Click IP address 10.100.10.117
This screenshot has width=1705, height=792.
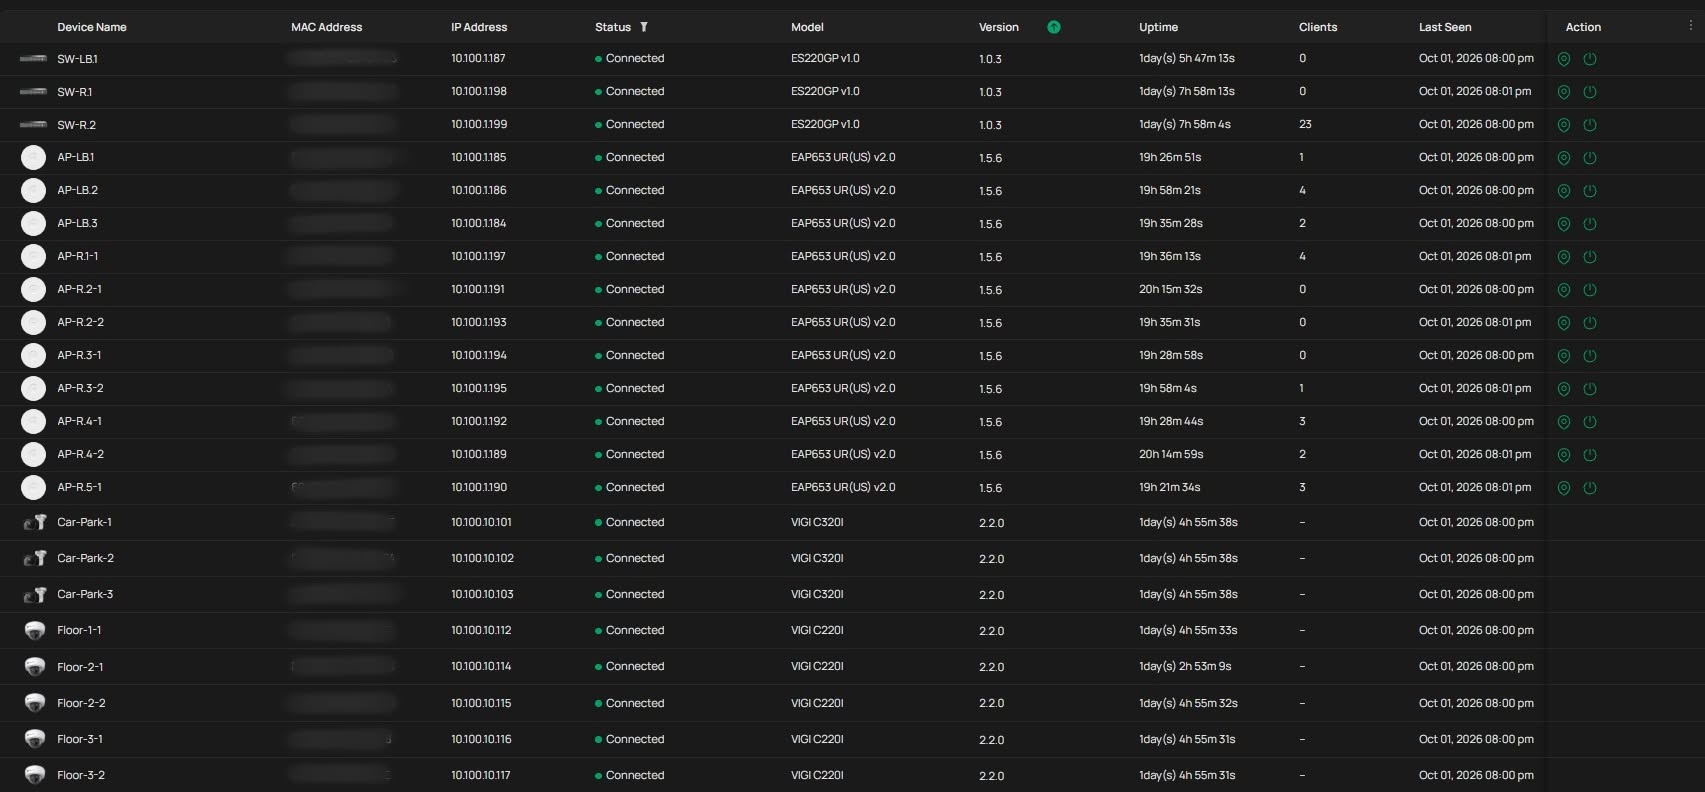[481, 775]
